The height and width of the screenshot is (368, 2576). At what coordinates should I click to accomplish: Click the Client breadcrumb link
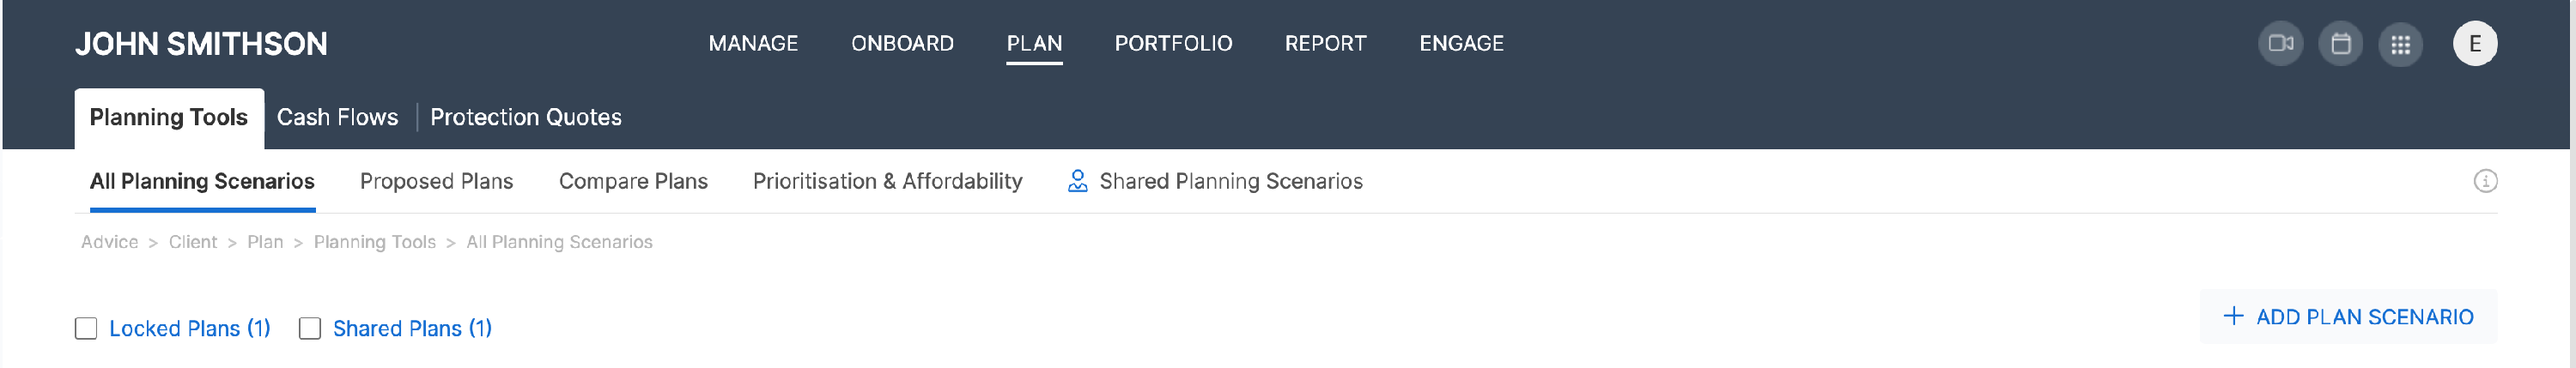pos(192,242)
